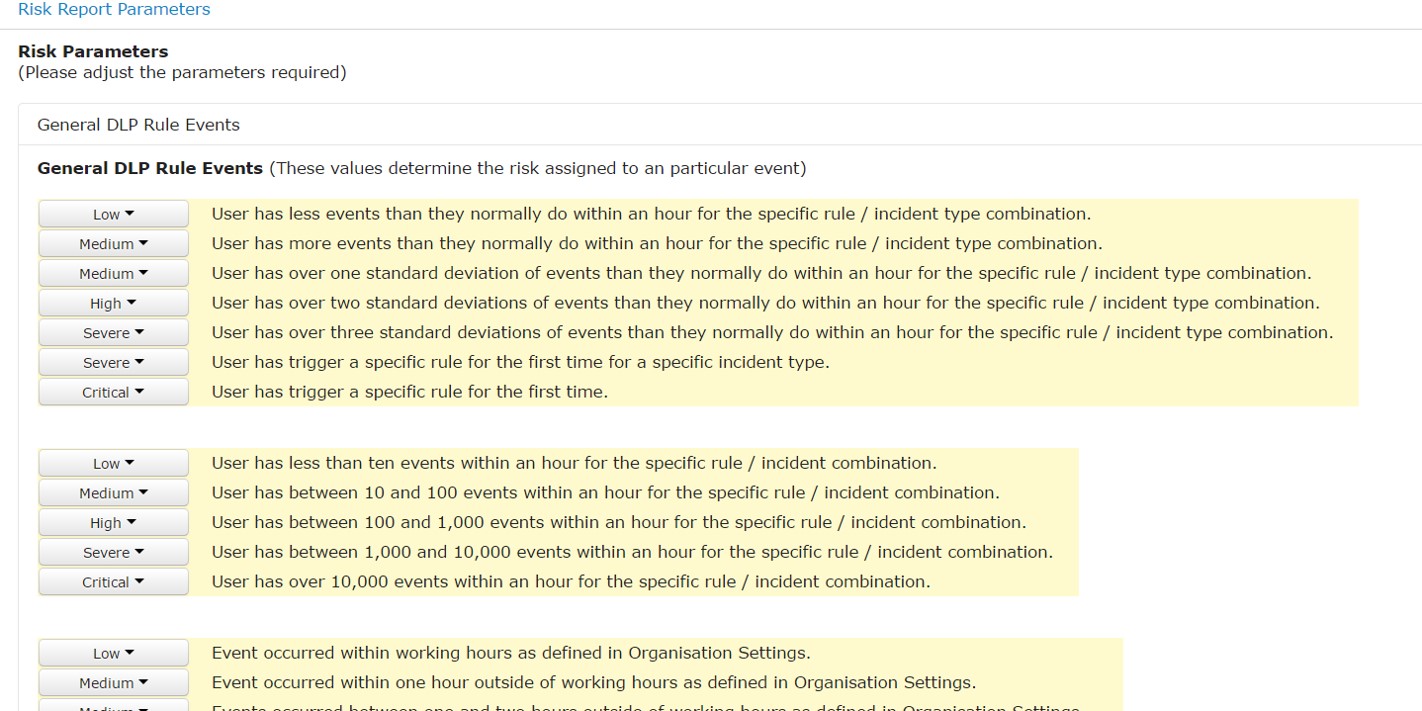1422x711 pixels.
Task: Click the text about less events than normal
Action: [650, 214]
